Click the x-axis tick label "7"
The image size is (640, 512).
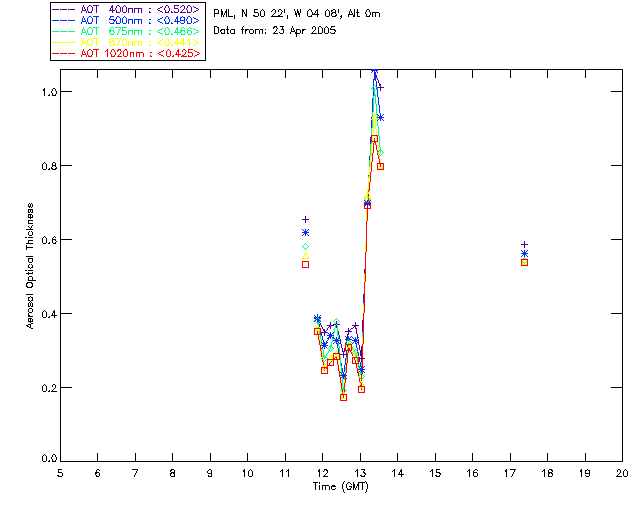click(135, 473)
